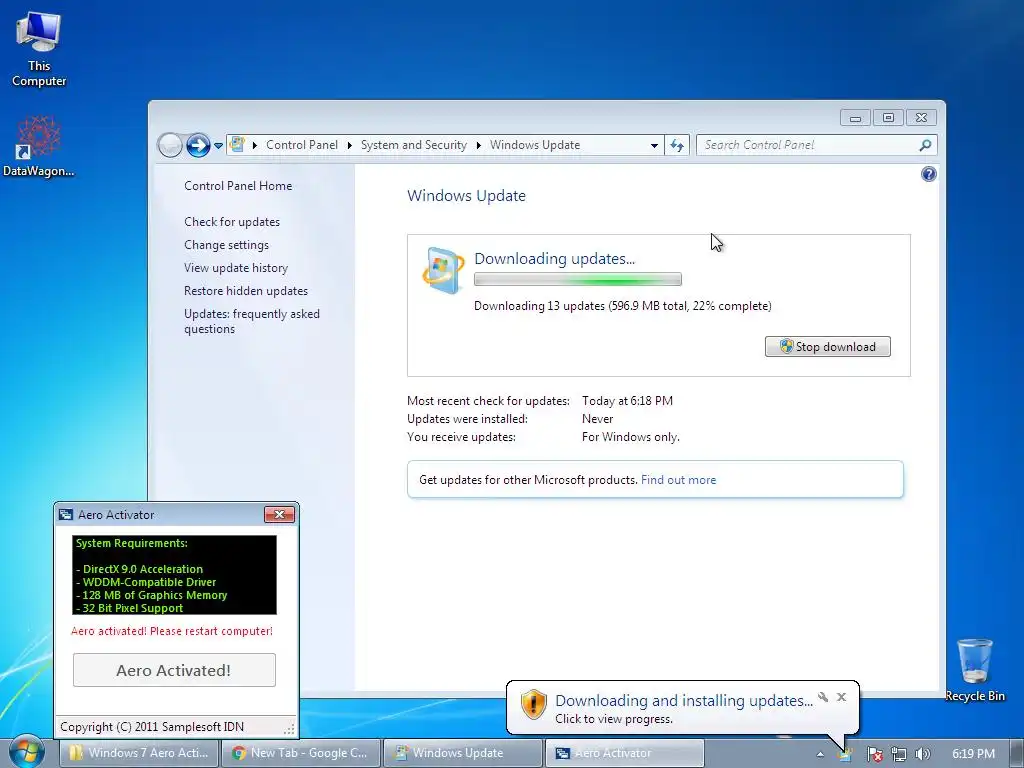Open Change settings link

[226, 244]
